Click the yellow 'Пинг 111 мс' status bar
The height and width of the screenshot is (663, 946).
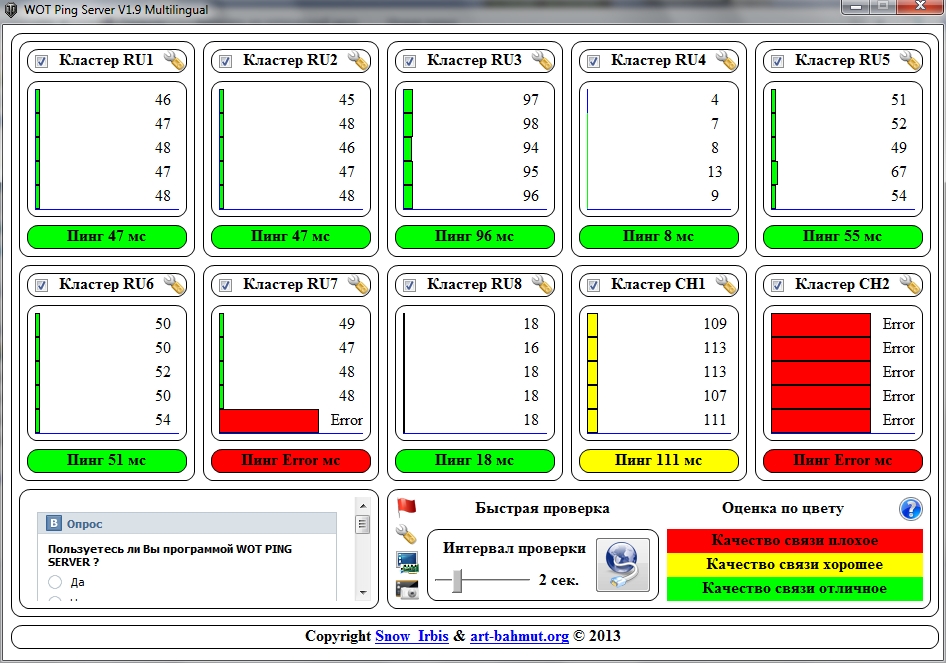(x=658, y=461)
